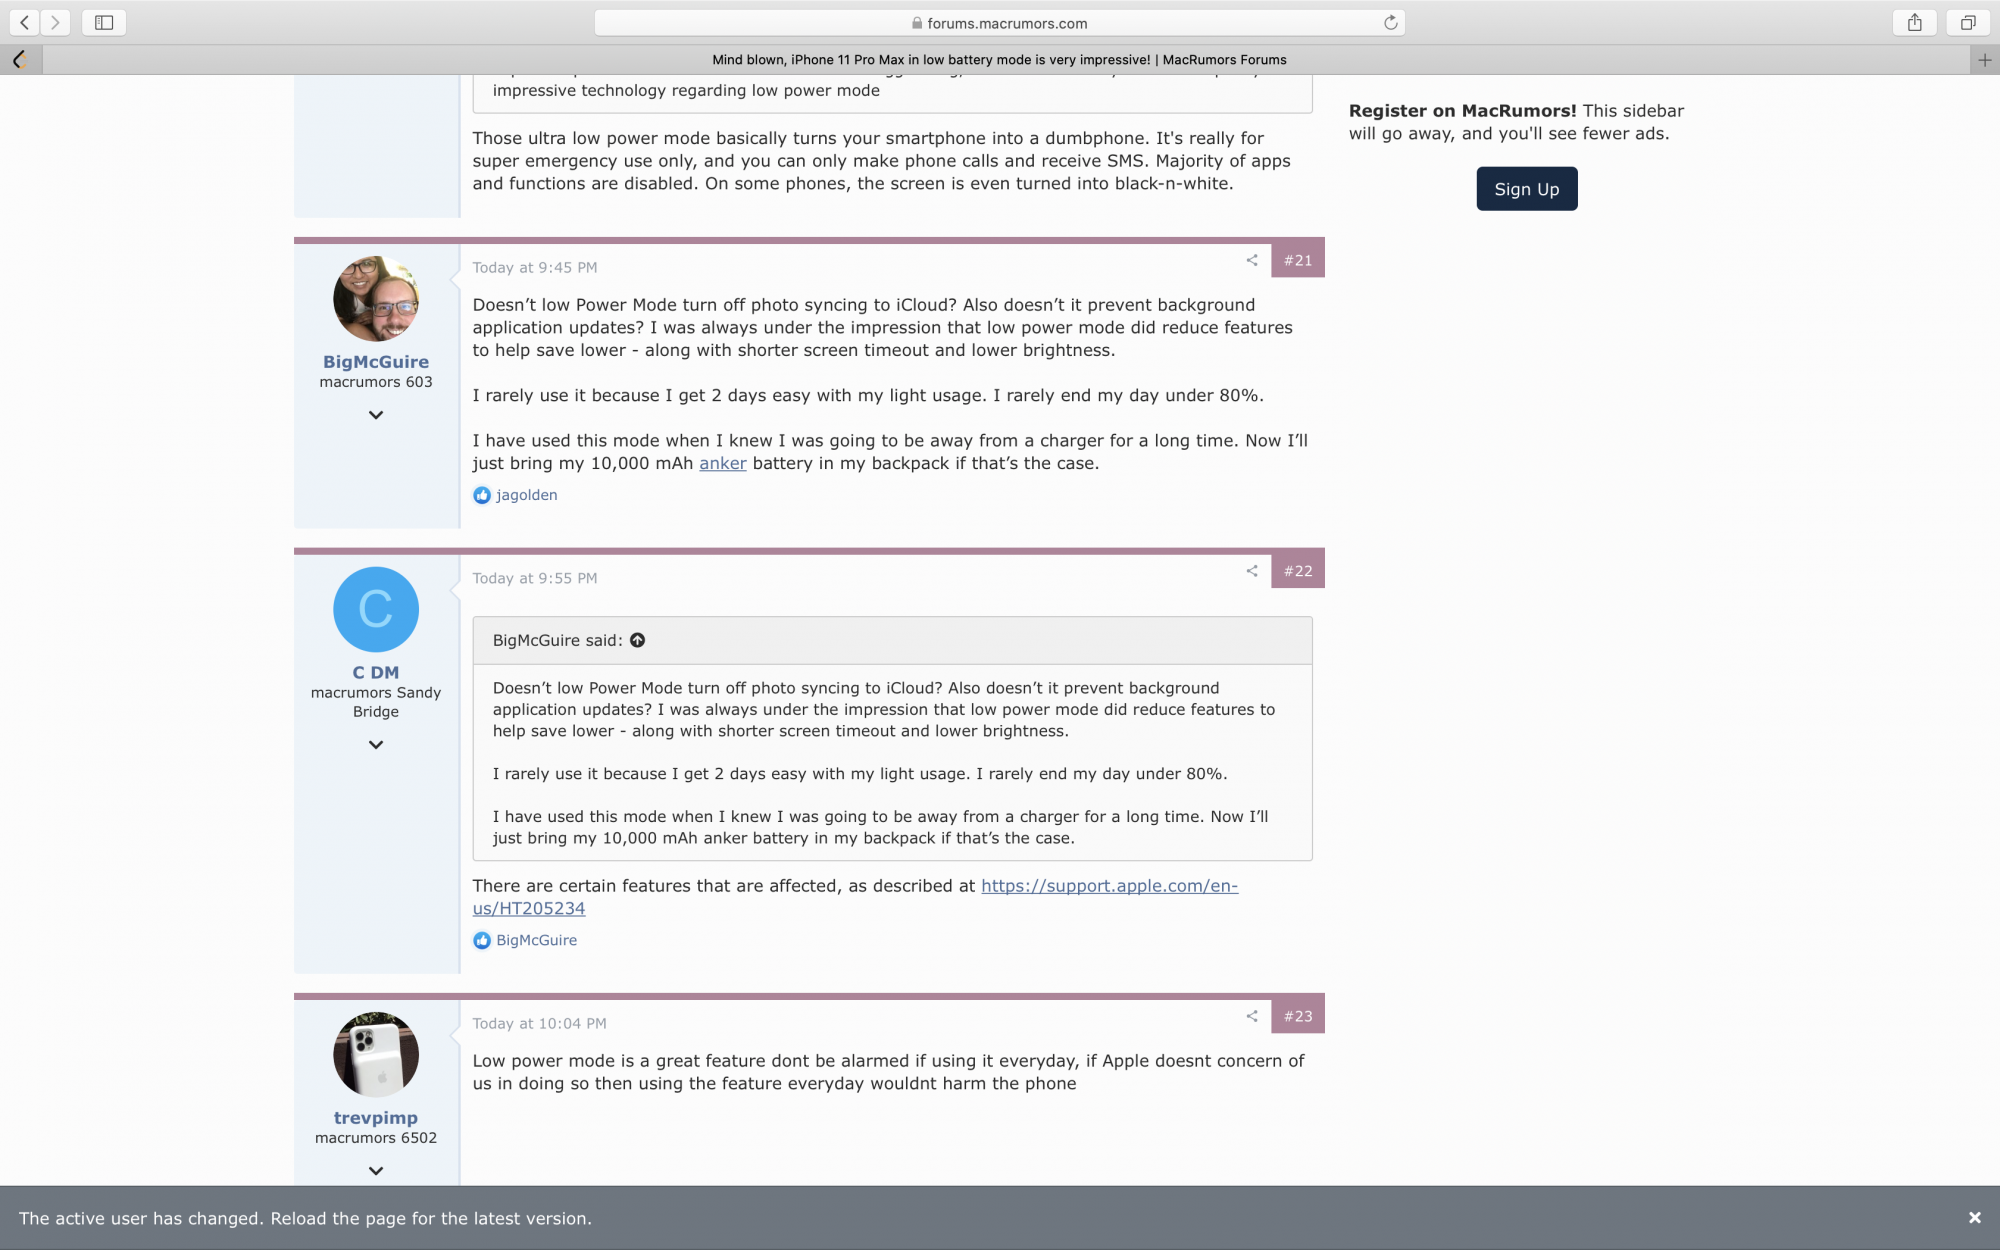
Task: Select the MacRumors Forums page tab
Action: click(x=999, y=60)
